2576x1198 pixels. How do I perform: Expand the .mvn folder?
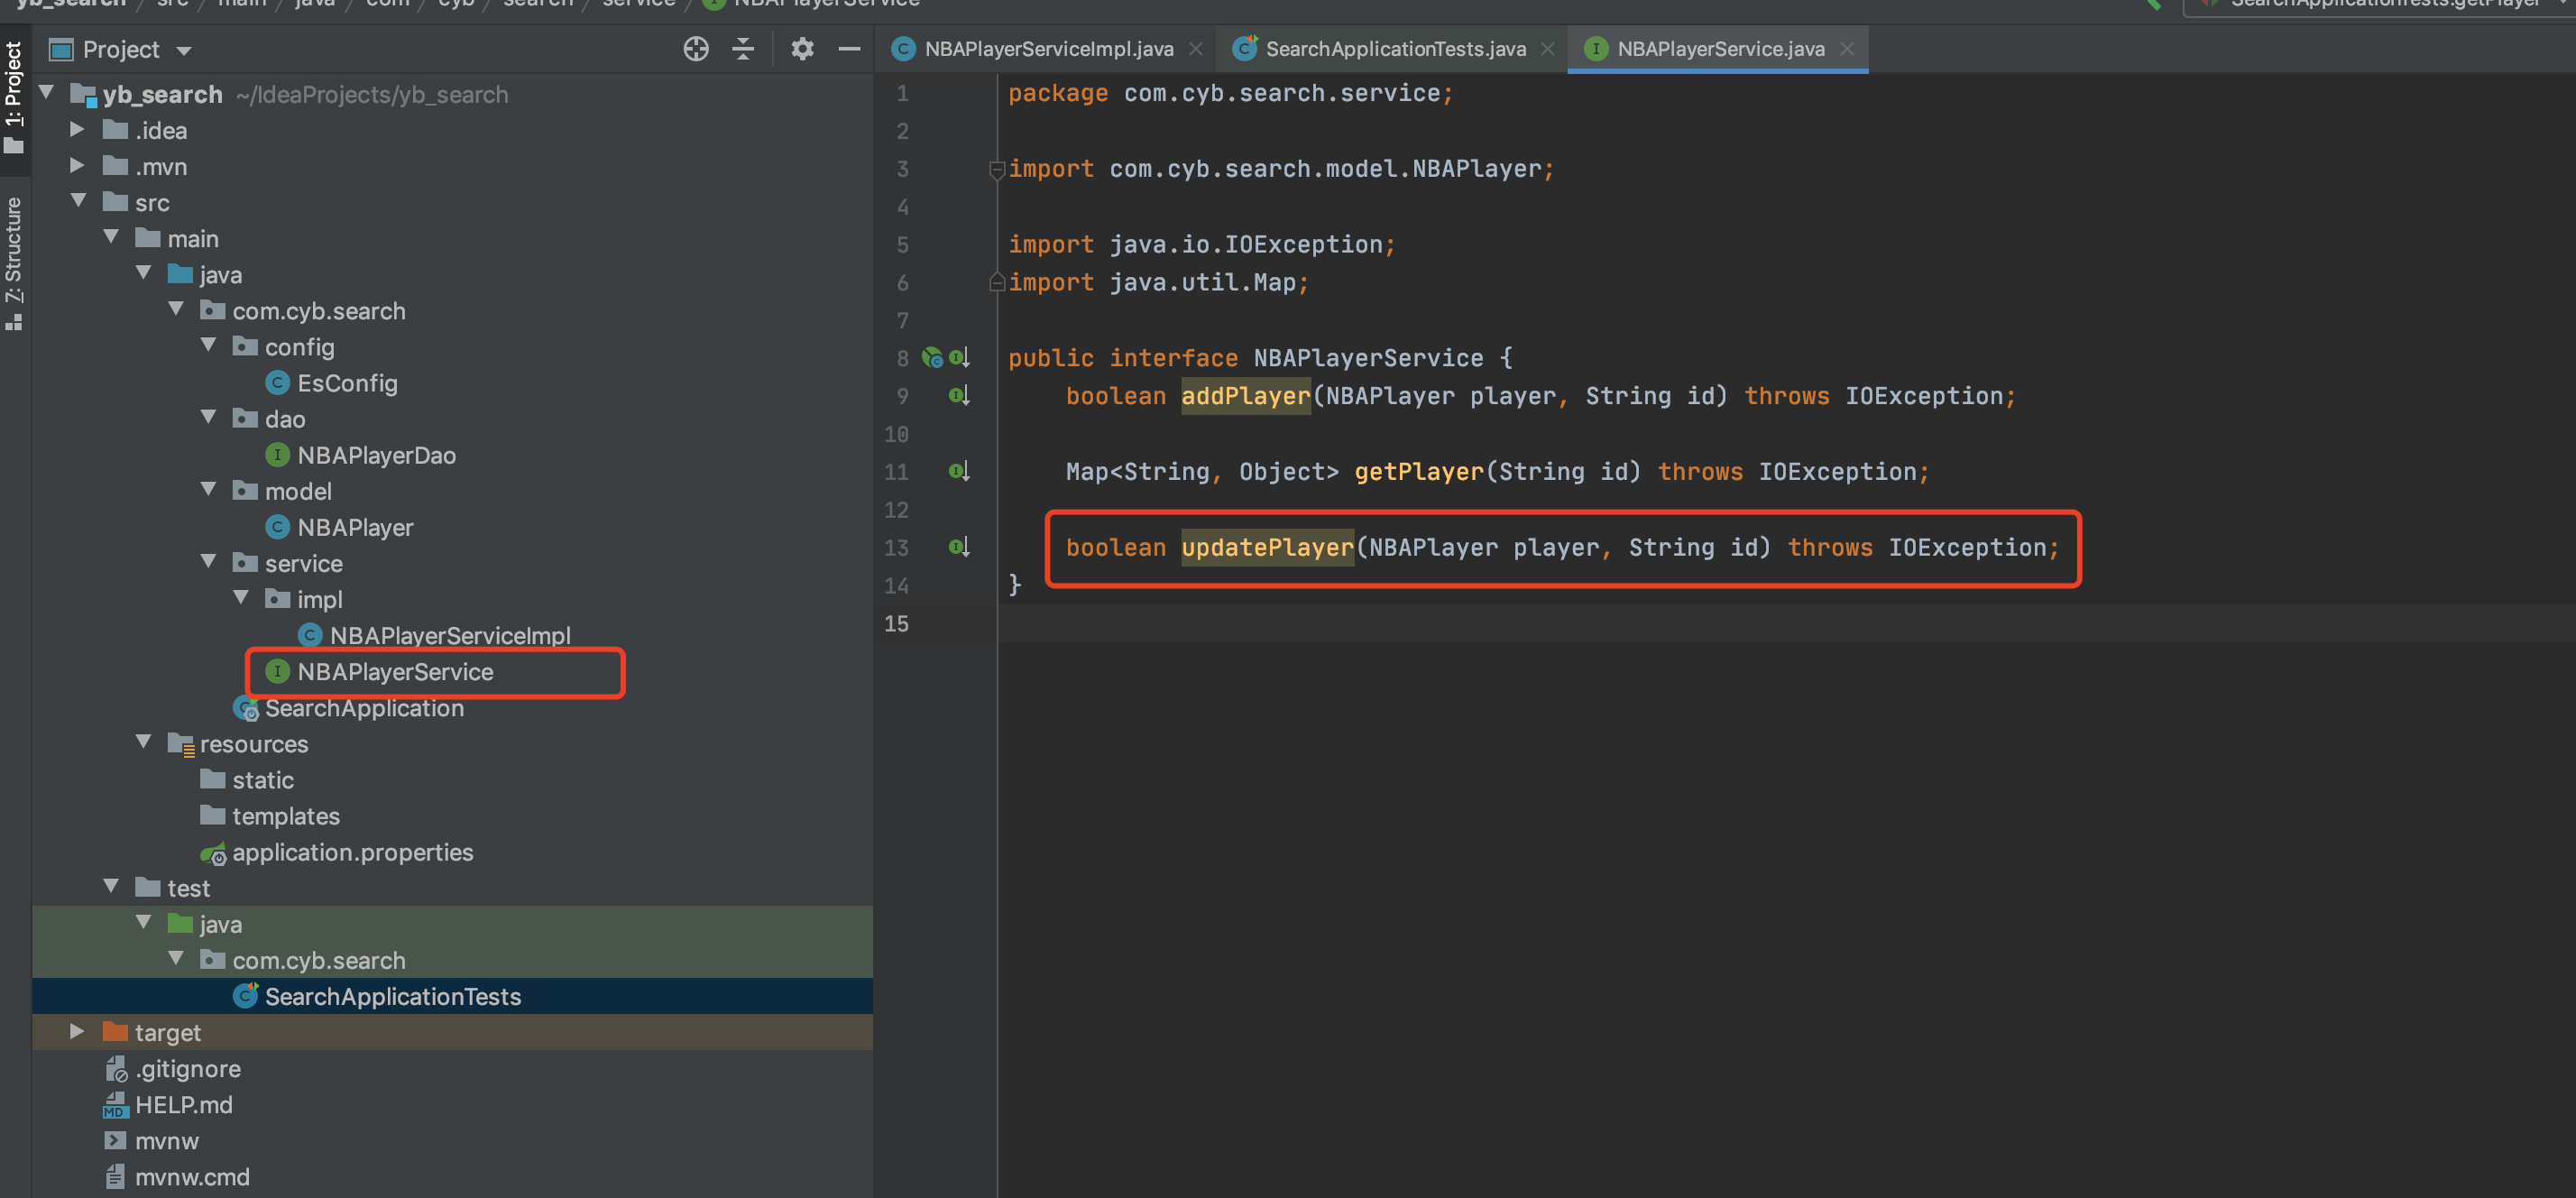point(77,165)
